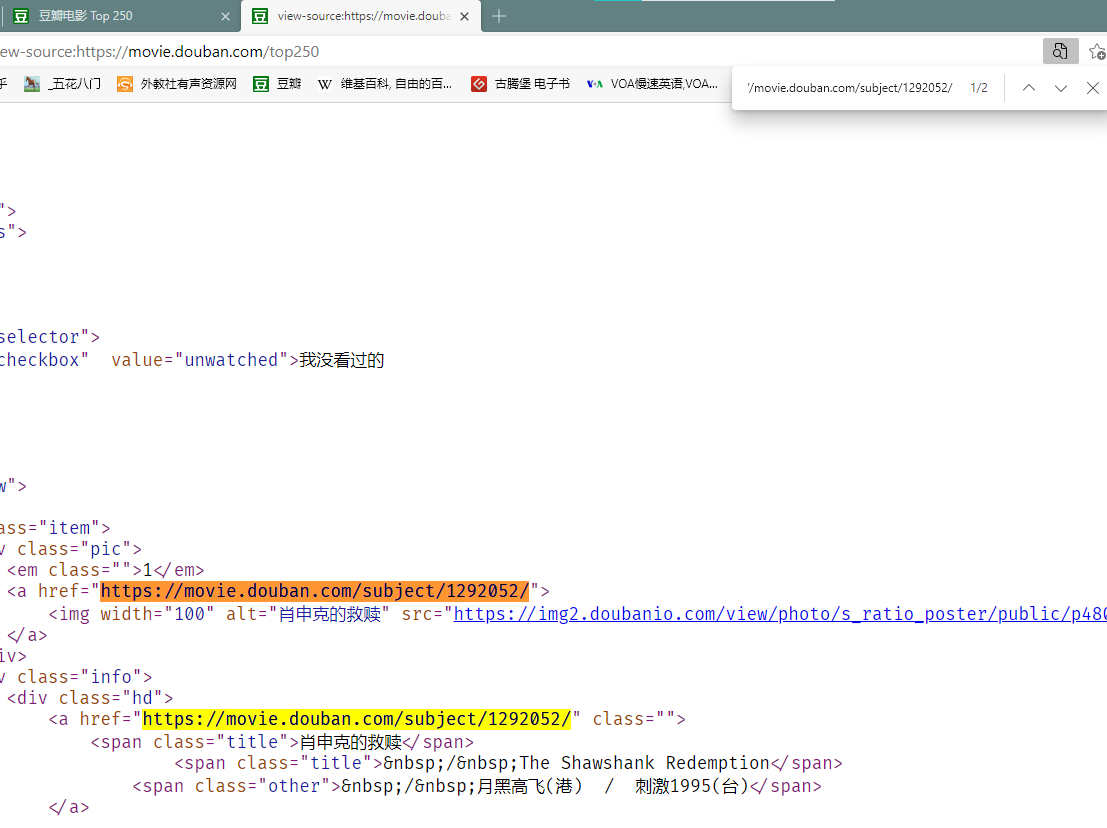Image resolution: width=1107 pixels, height=828 pixels.
Task: Open a new tab with plus button
Action: (498, 16)
